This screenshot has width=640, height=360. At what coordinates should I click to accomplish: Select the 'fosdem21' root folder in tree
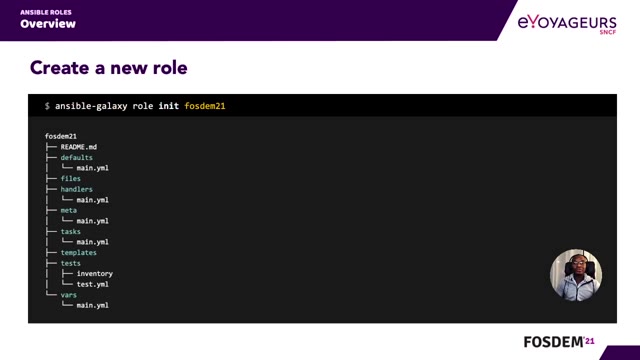(60, 136)
